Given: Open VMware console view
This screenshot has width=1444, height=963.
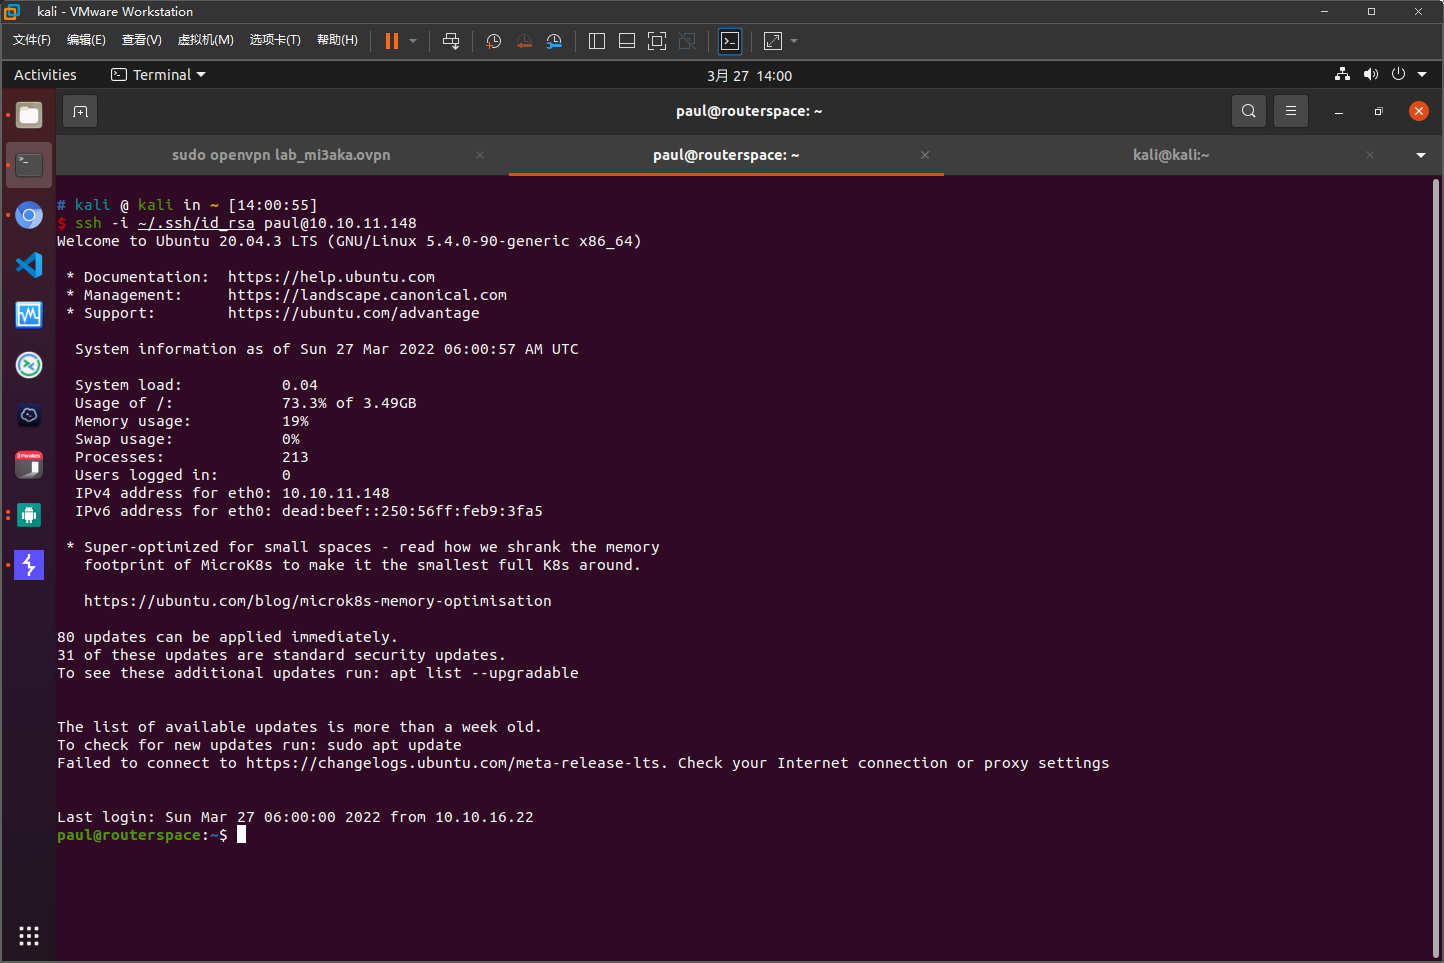Looking at the screenshot, I should [730, 41].
